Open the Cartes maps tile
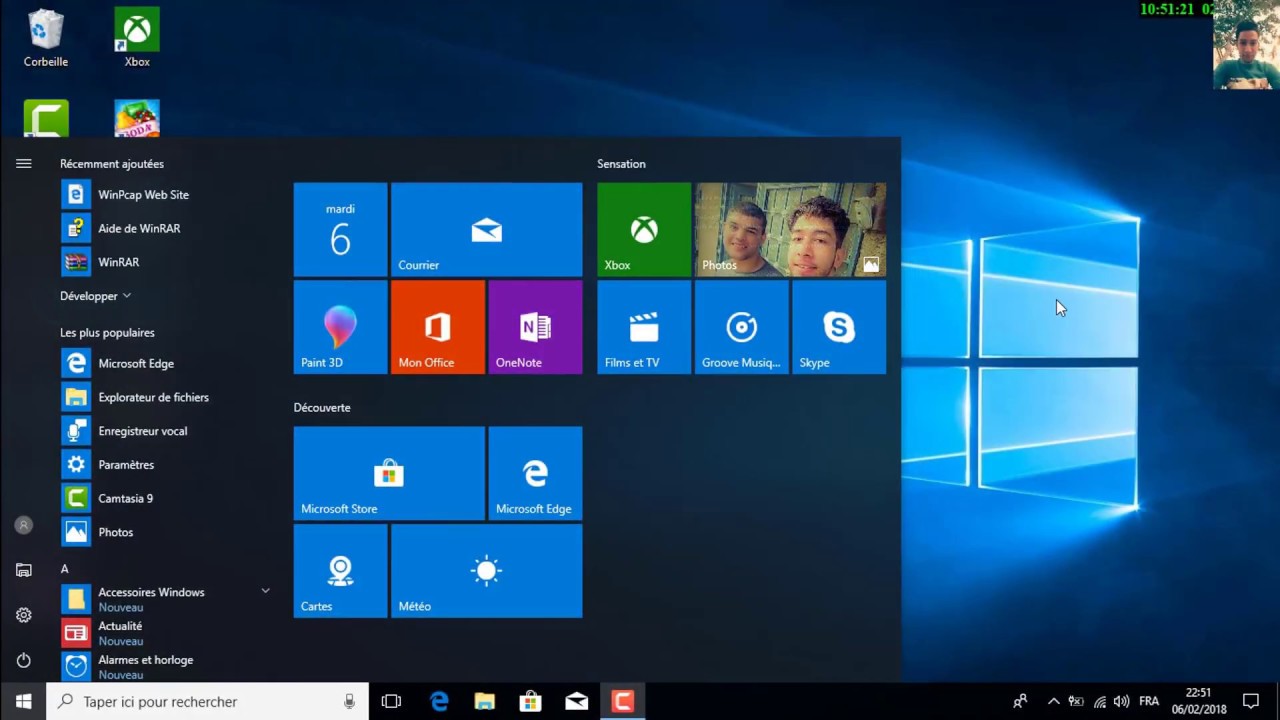The height and width of the screenshot is (720, 1280). click(340, 571)
